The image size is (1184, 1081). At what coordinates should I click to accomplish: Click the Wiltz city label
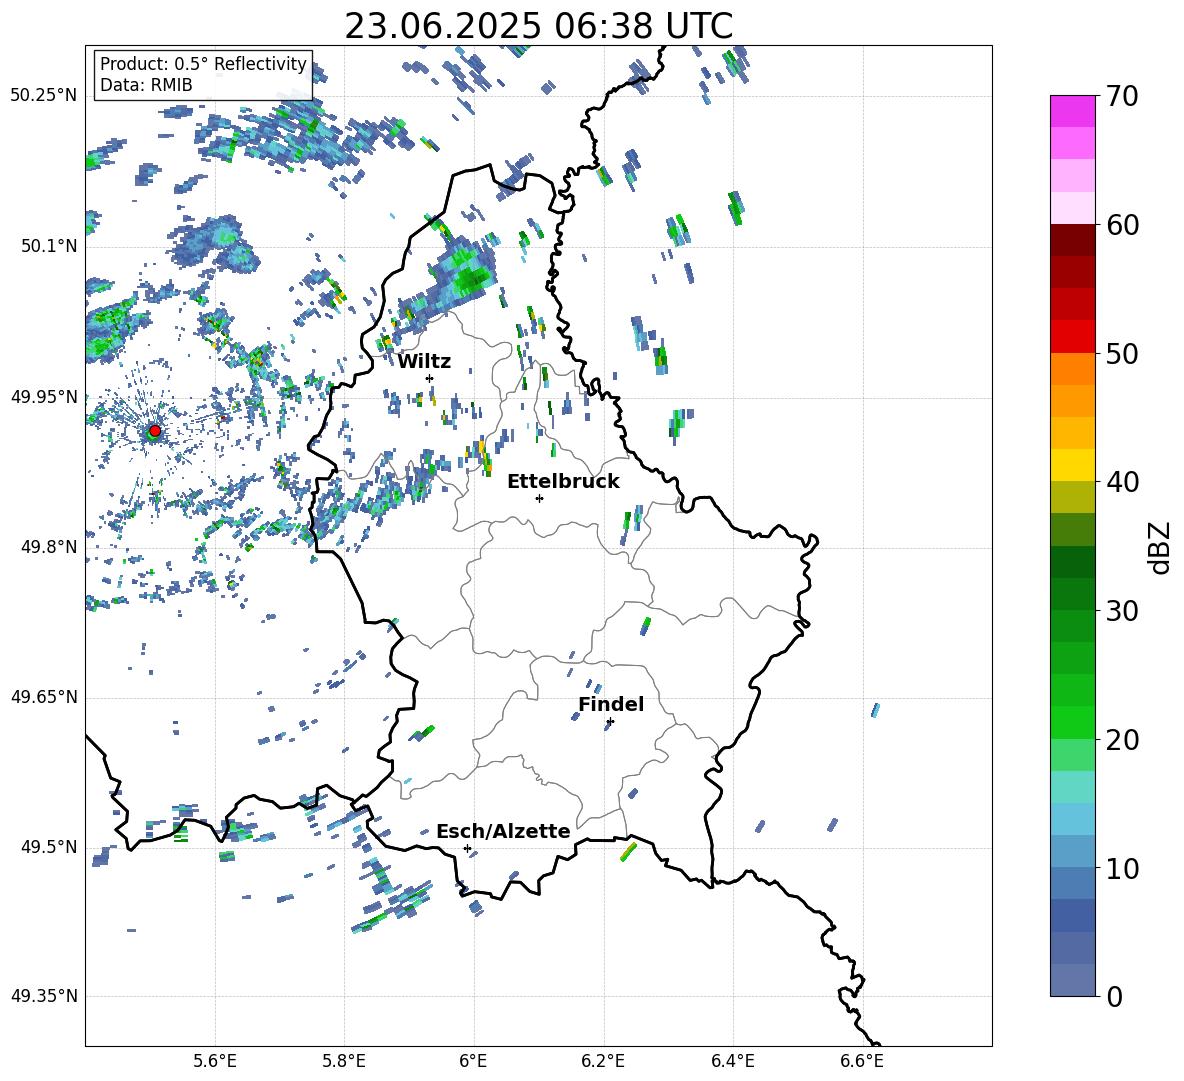click(x=424, y=362)
